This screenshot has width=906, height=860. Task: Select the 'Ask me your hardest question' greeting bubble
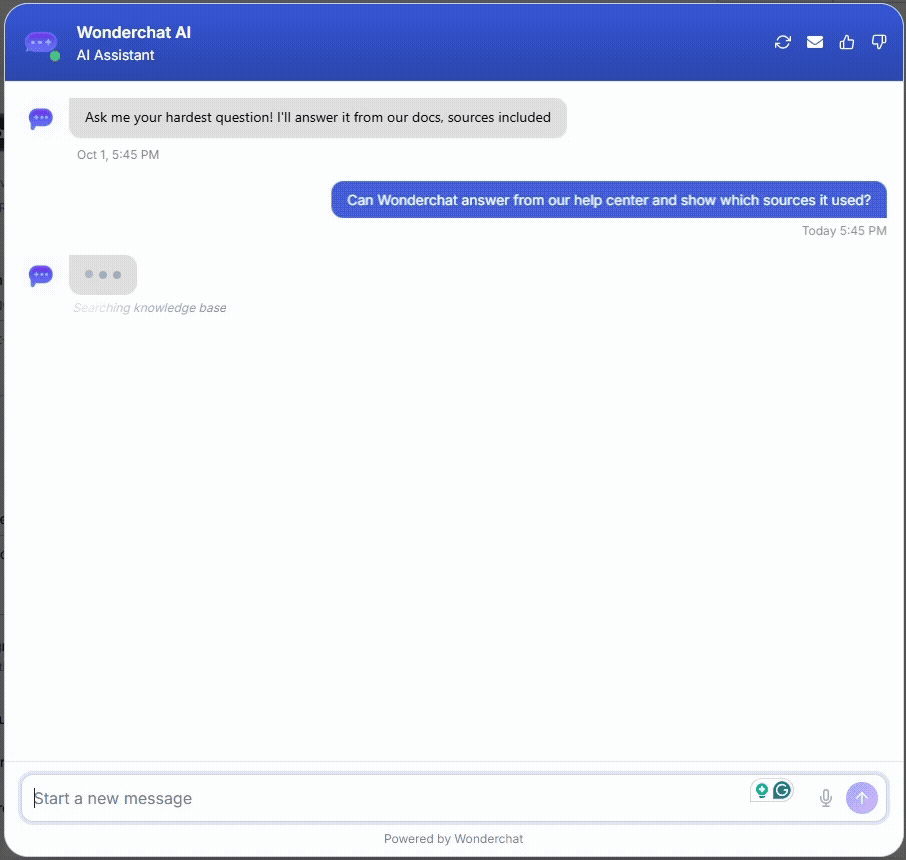pyautogui.click(x=318, y=118)
